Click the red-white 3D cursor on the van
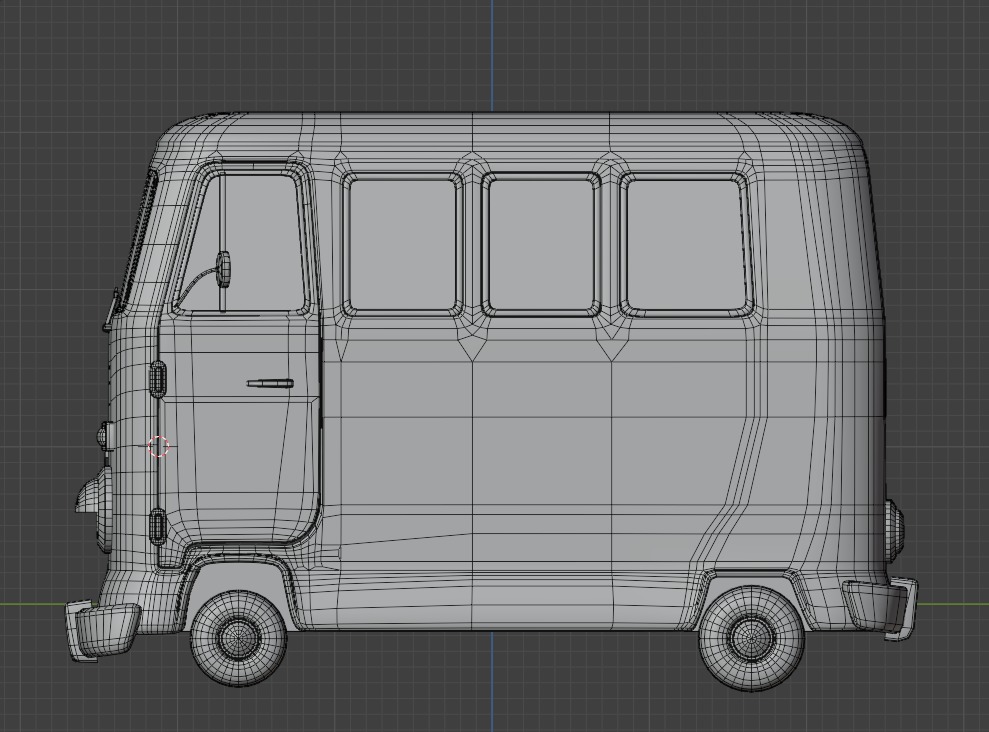Image resolution: width=989 pixels, height=732 pixels. click(158, 446)
